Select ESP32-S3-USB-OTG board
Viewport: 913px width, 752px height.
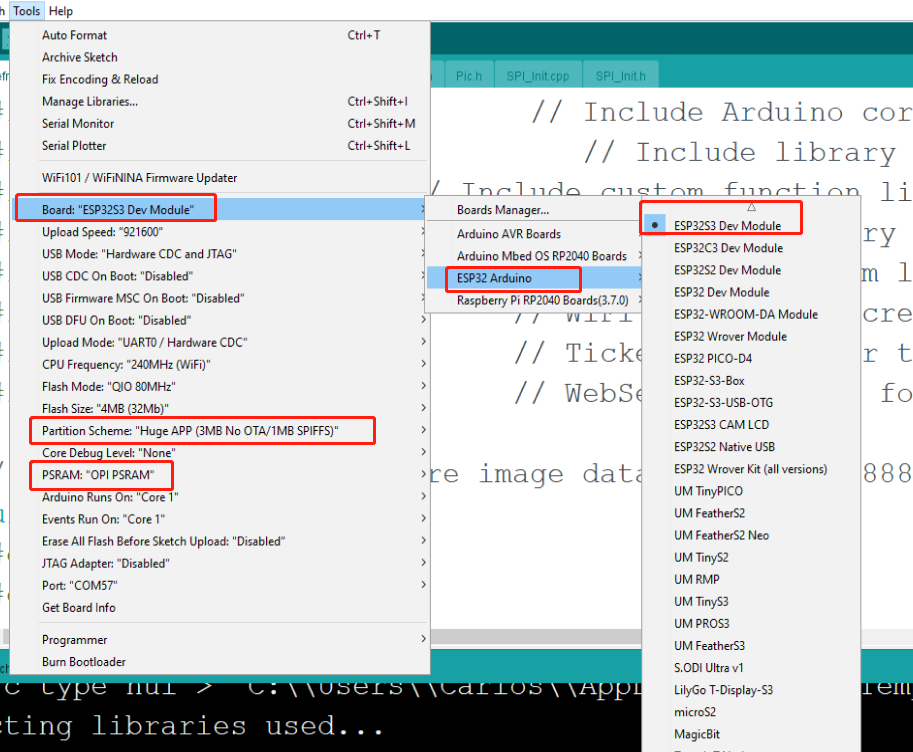point(751,403)
